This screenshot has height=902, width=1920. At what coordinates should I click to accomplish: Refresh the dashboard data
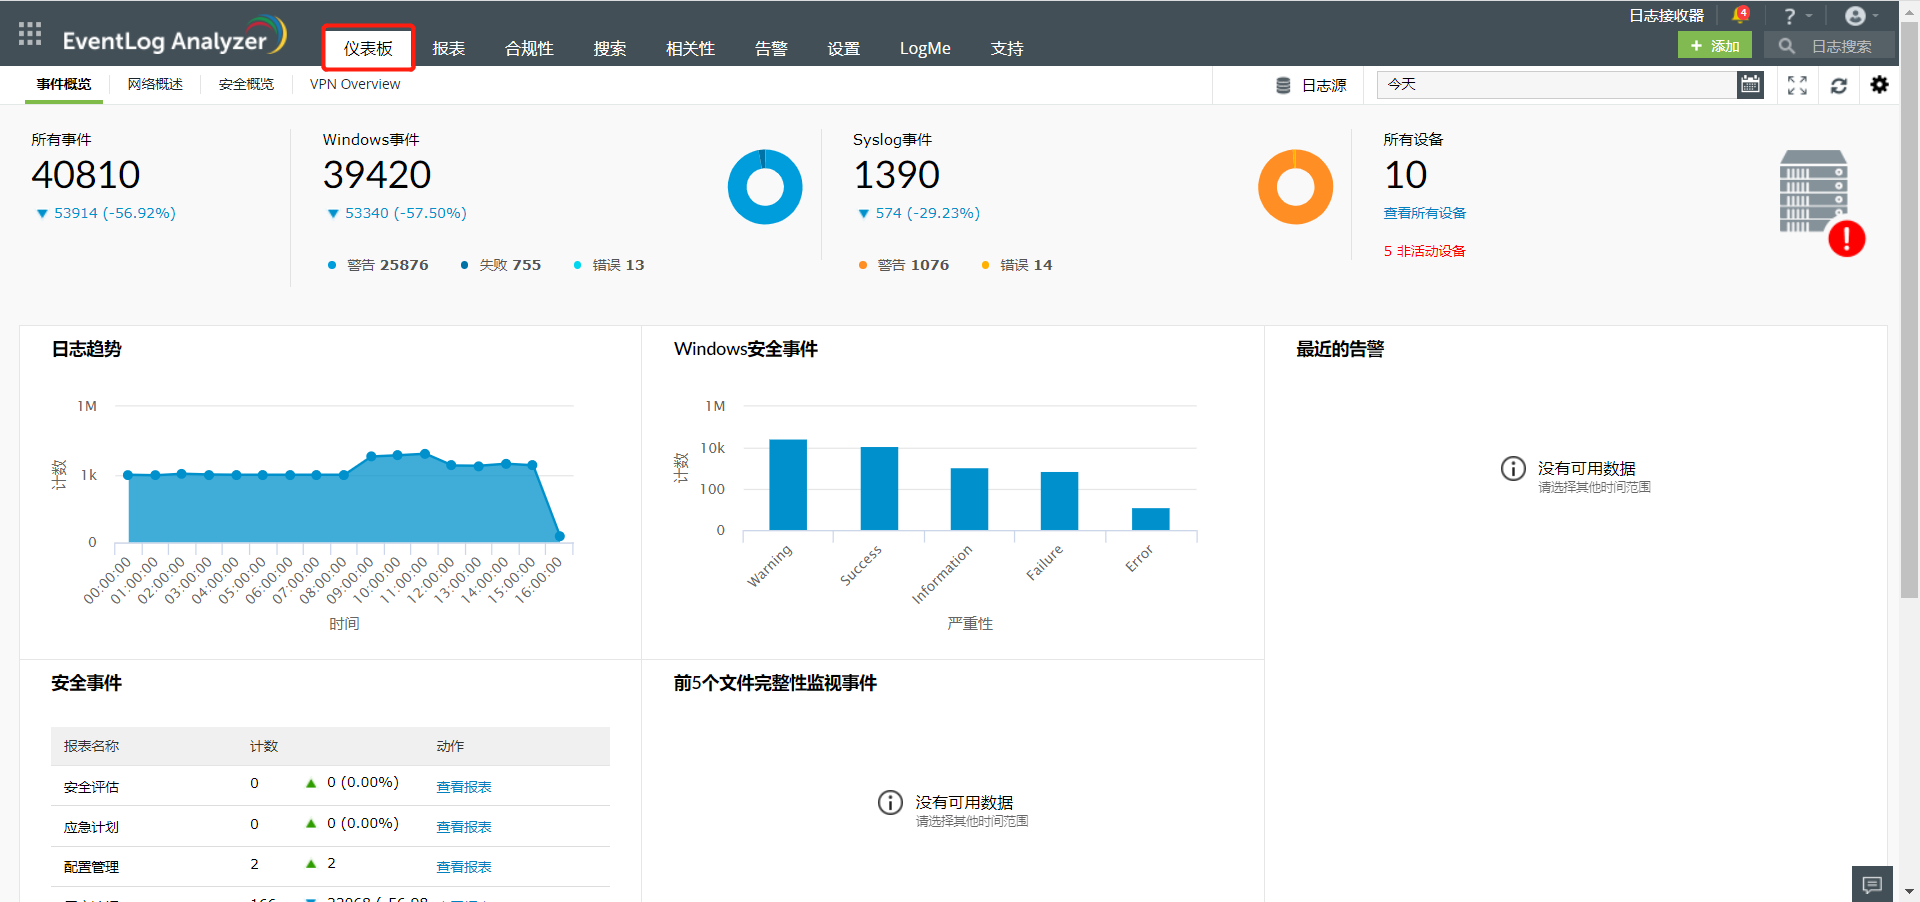point(1838,85)
